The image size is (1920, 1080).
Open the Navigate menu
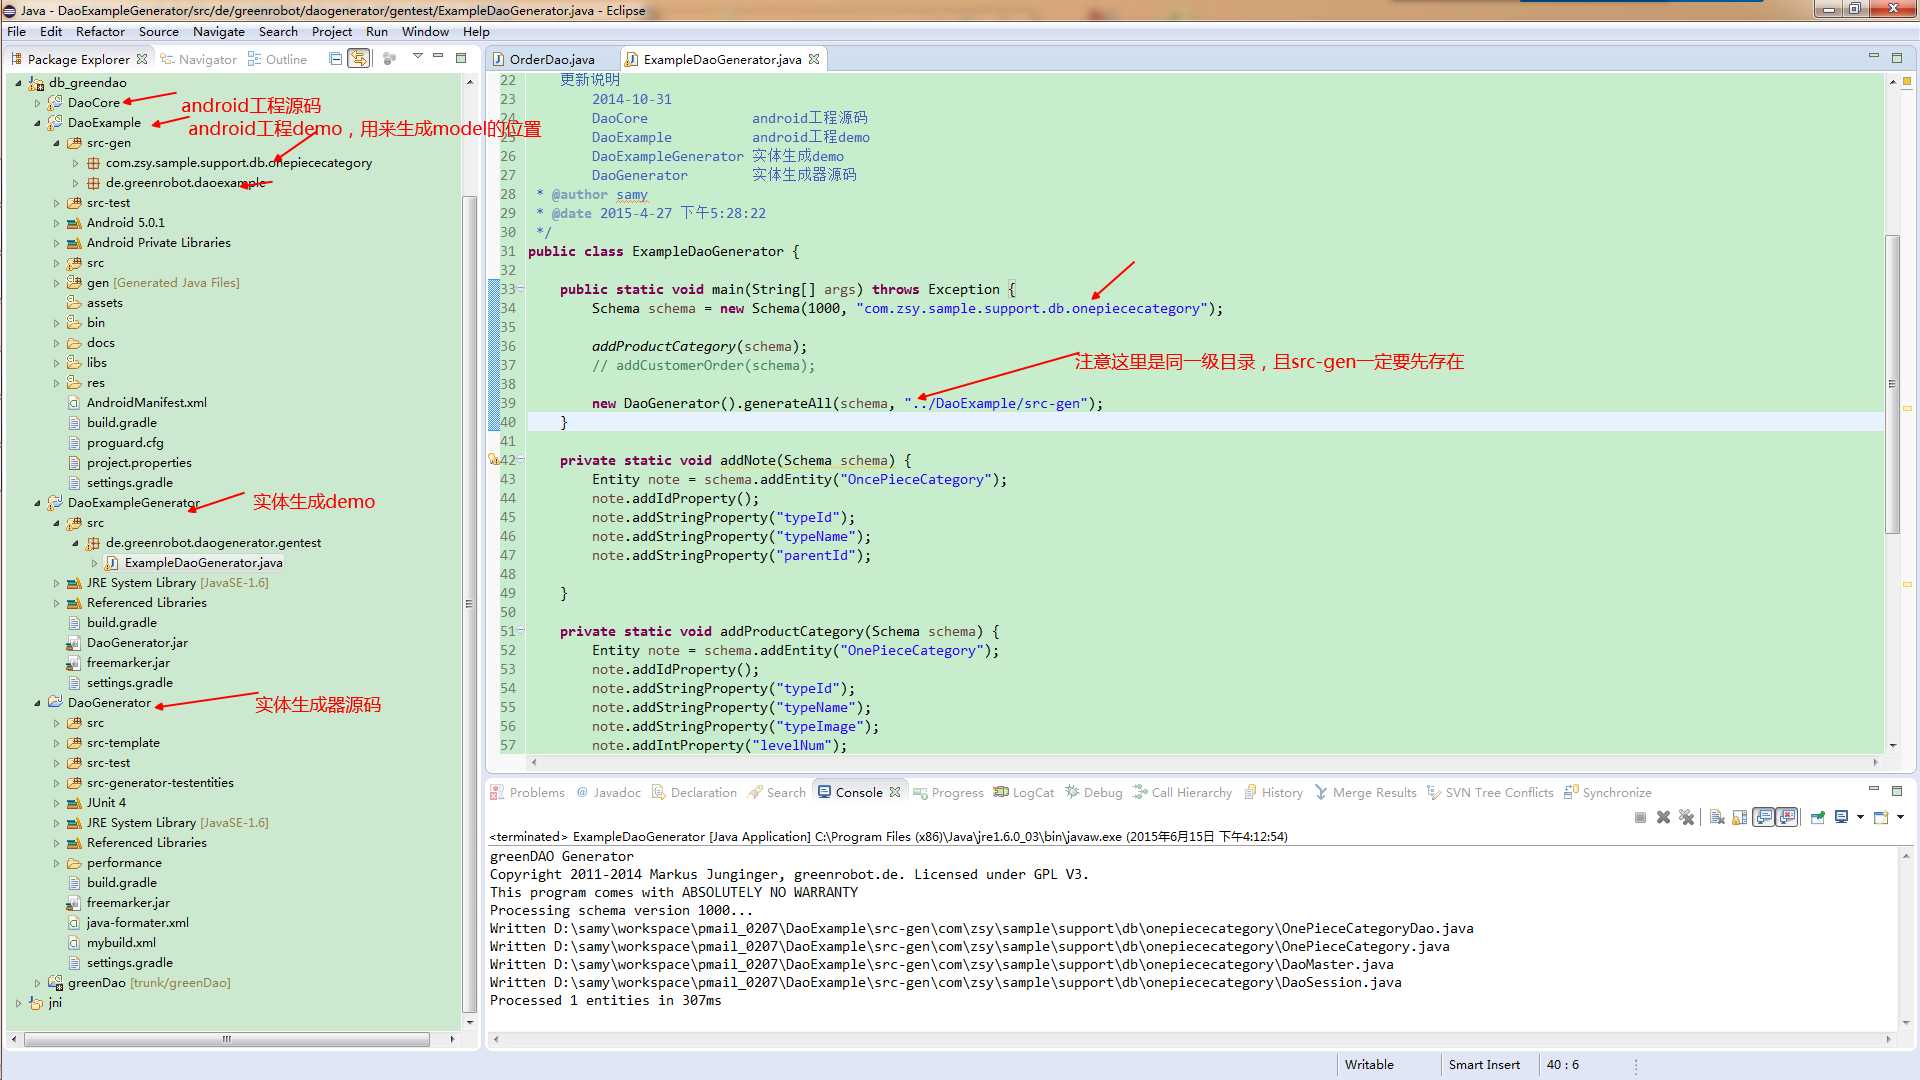tap(219, 31)
